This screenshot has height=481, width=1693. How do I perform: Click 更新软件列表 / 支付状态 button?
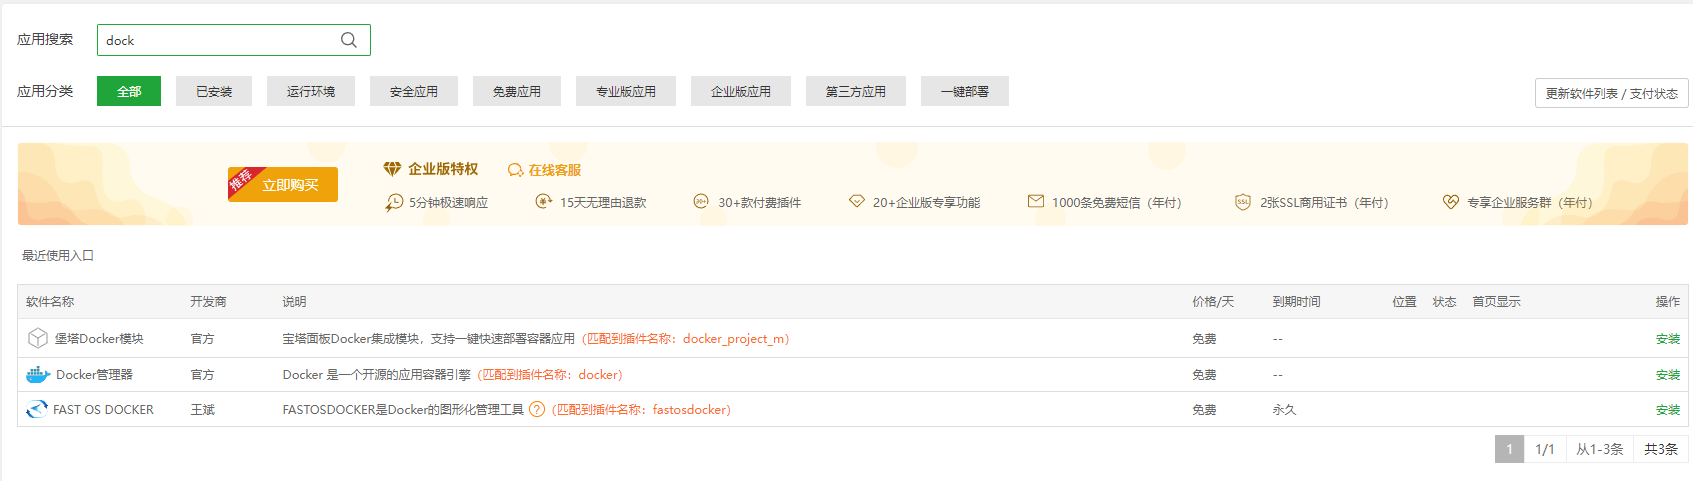(x=1612, y=93)
